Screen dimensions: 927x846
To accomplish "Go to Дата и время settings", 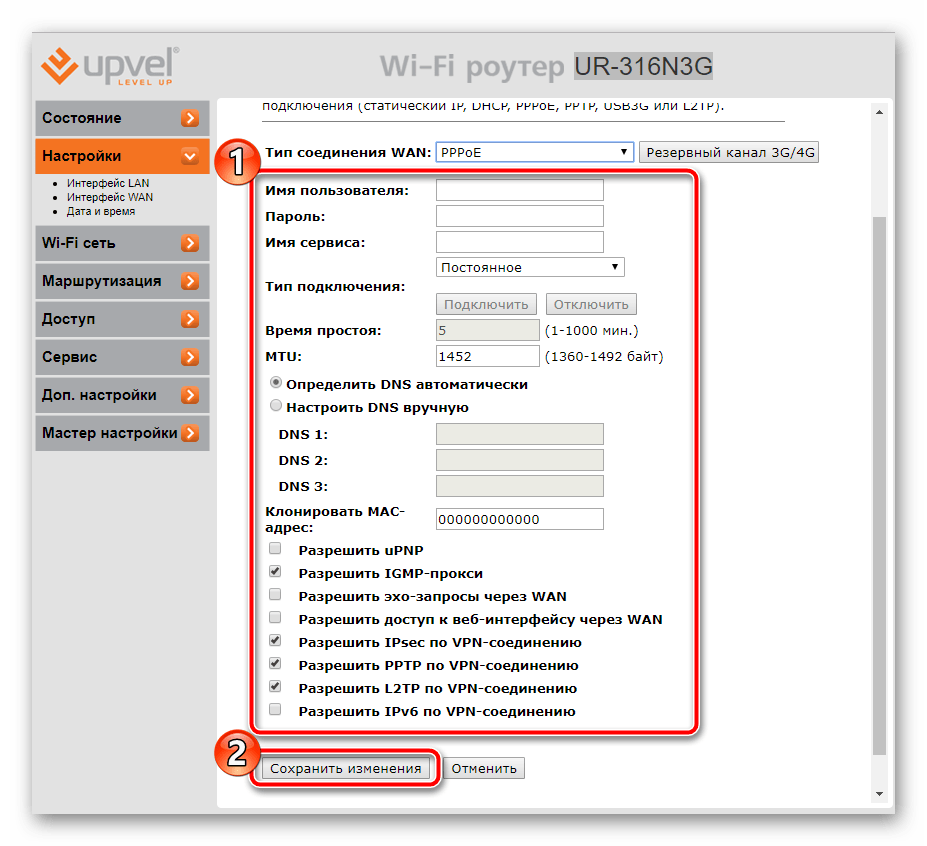I will coord(101,212).
